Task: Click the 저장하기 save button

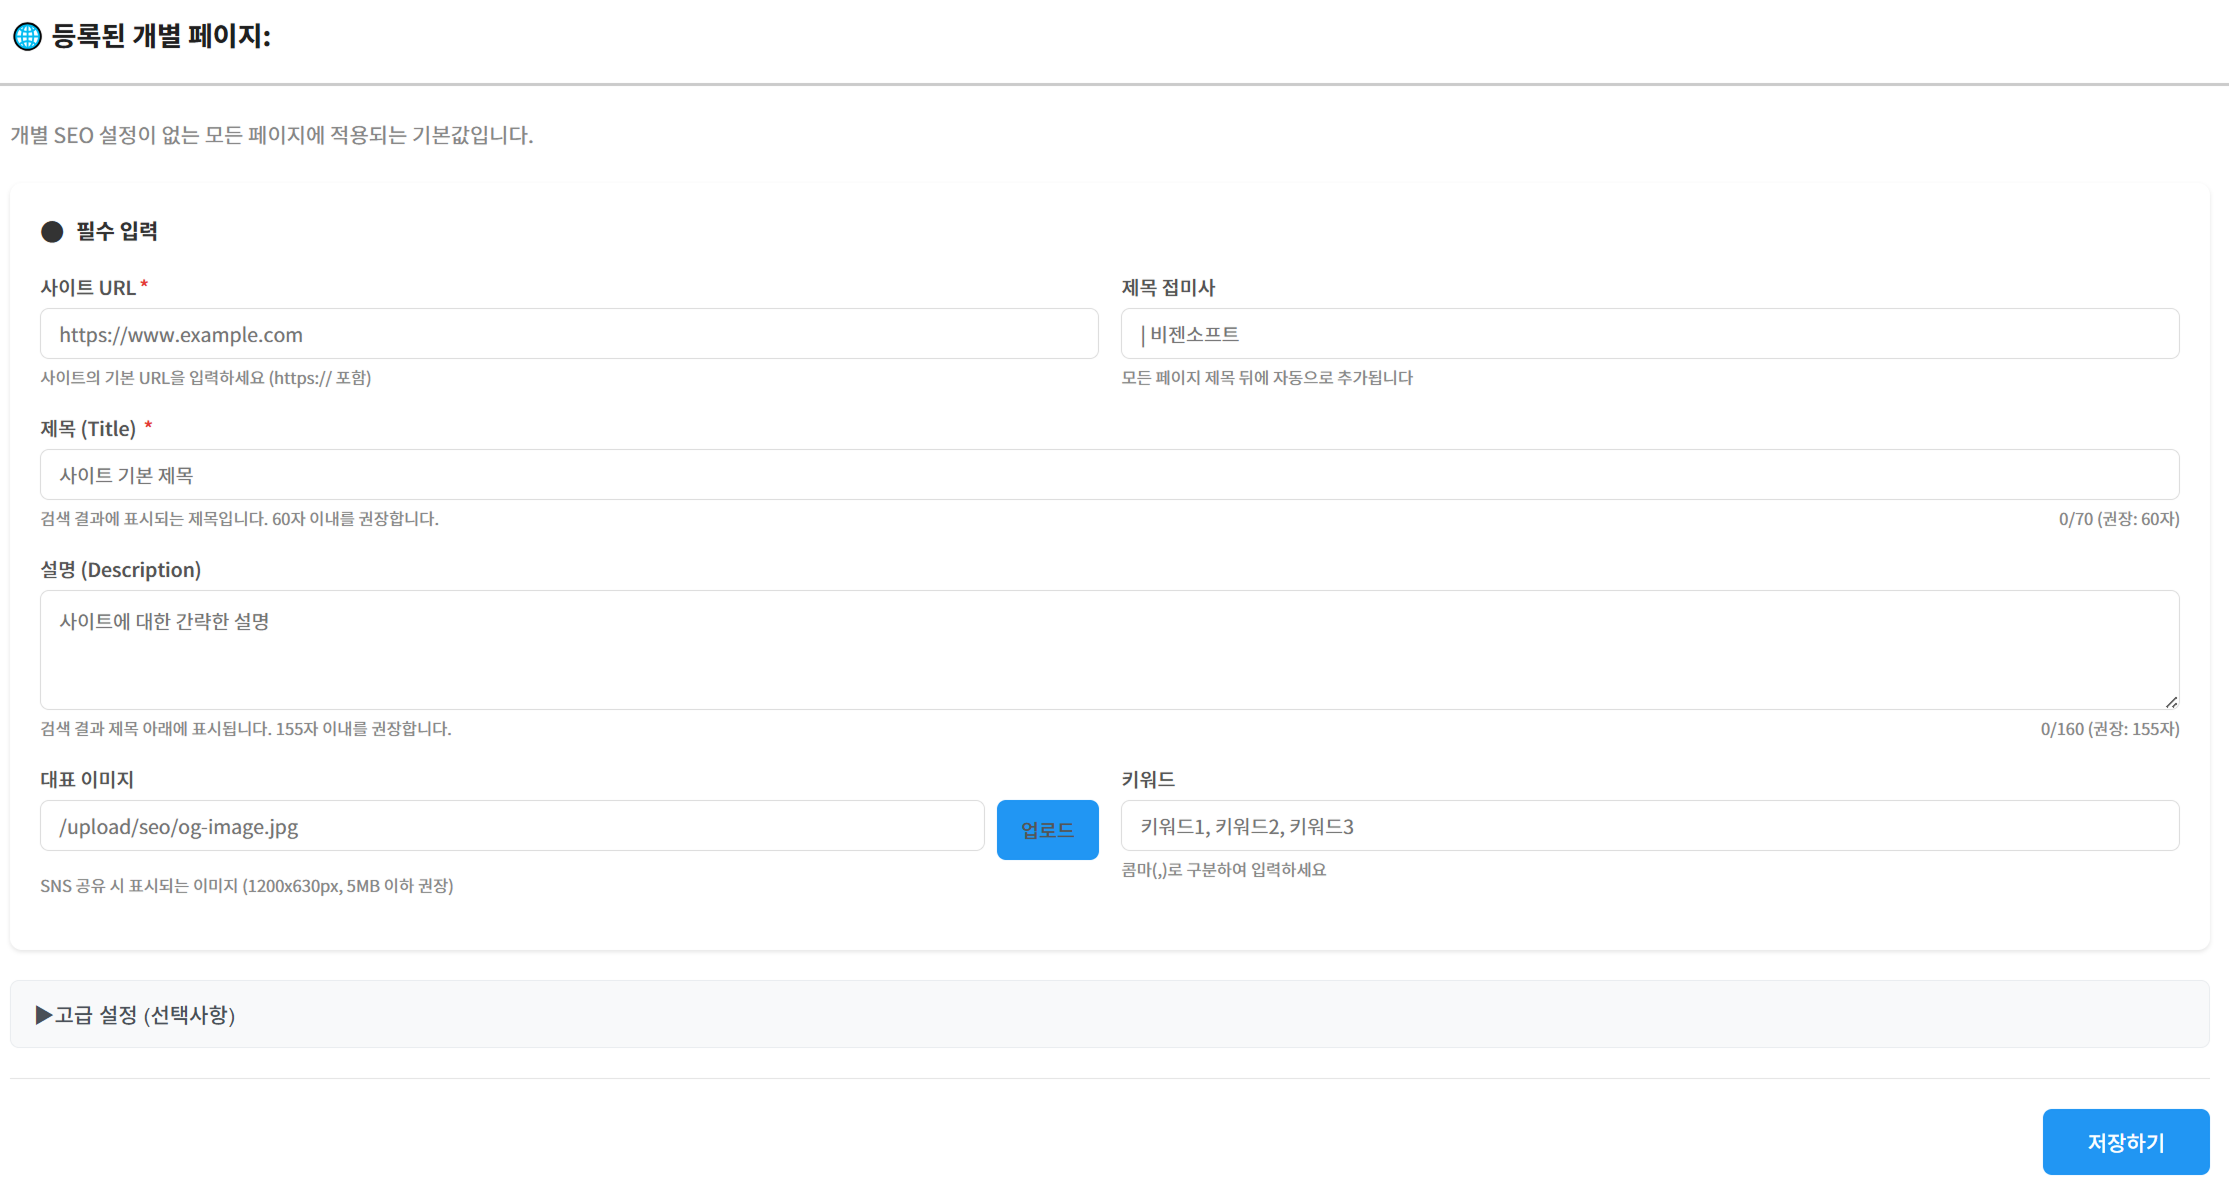Action: (x=2125, y=1142)
